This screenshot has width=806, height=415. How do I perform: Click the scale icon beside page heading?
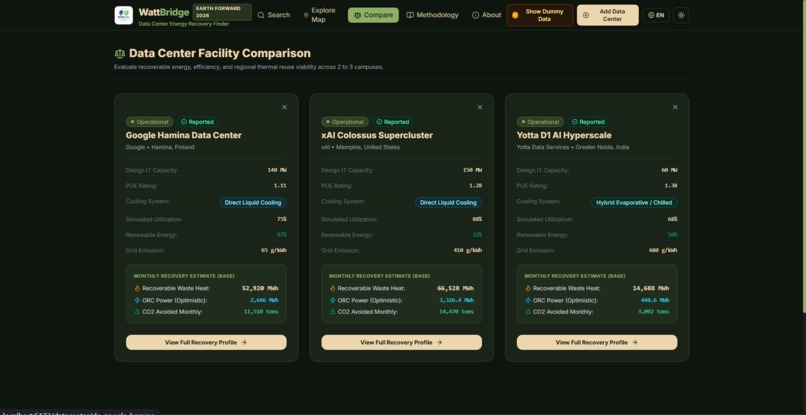coord(120,53)
